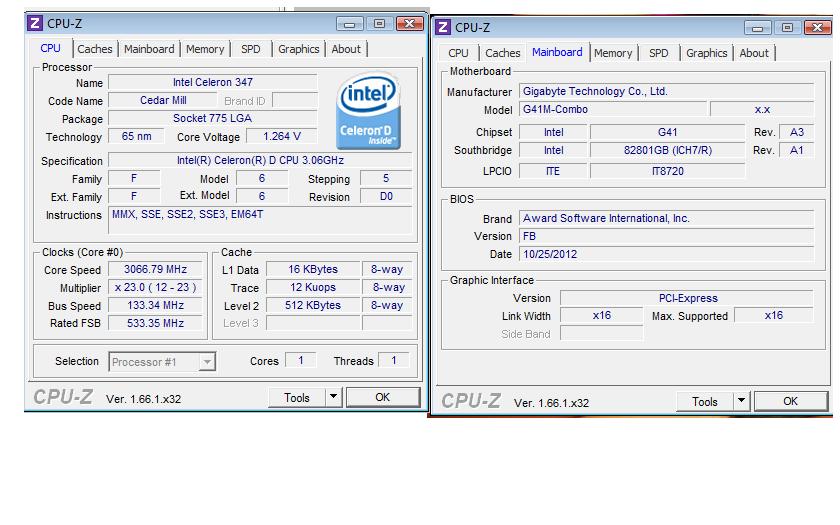
Task: Open About tab in right CPU-Z window
Action: [754, 53]
